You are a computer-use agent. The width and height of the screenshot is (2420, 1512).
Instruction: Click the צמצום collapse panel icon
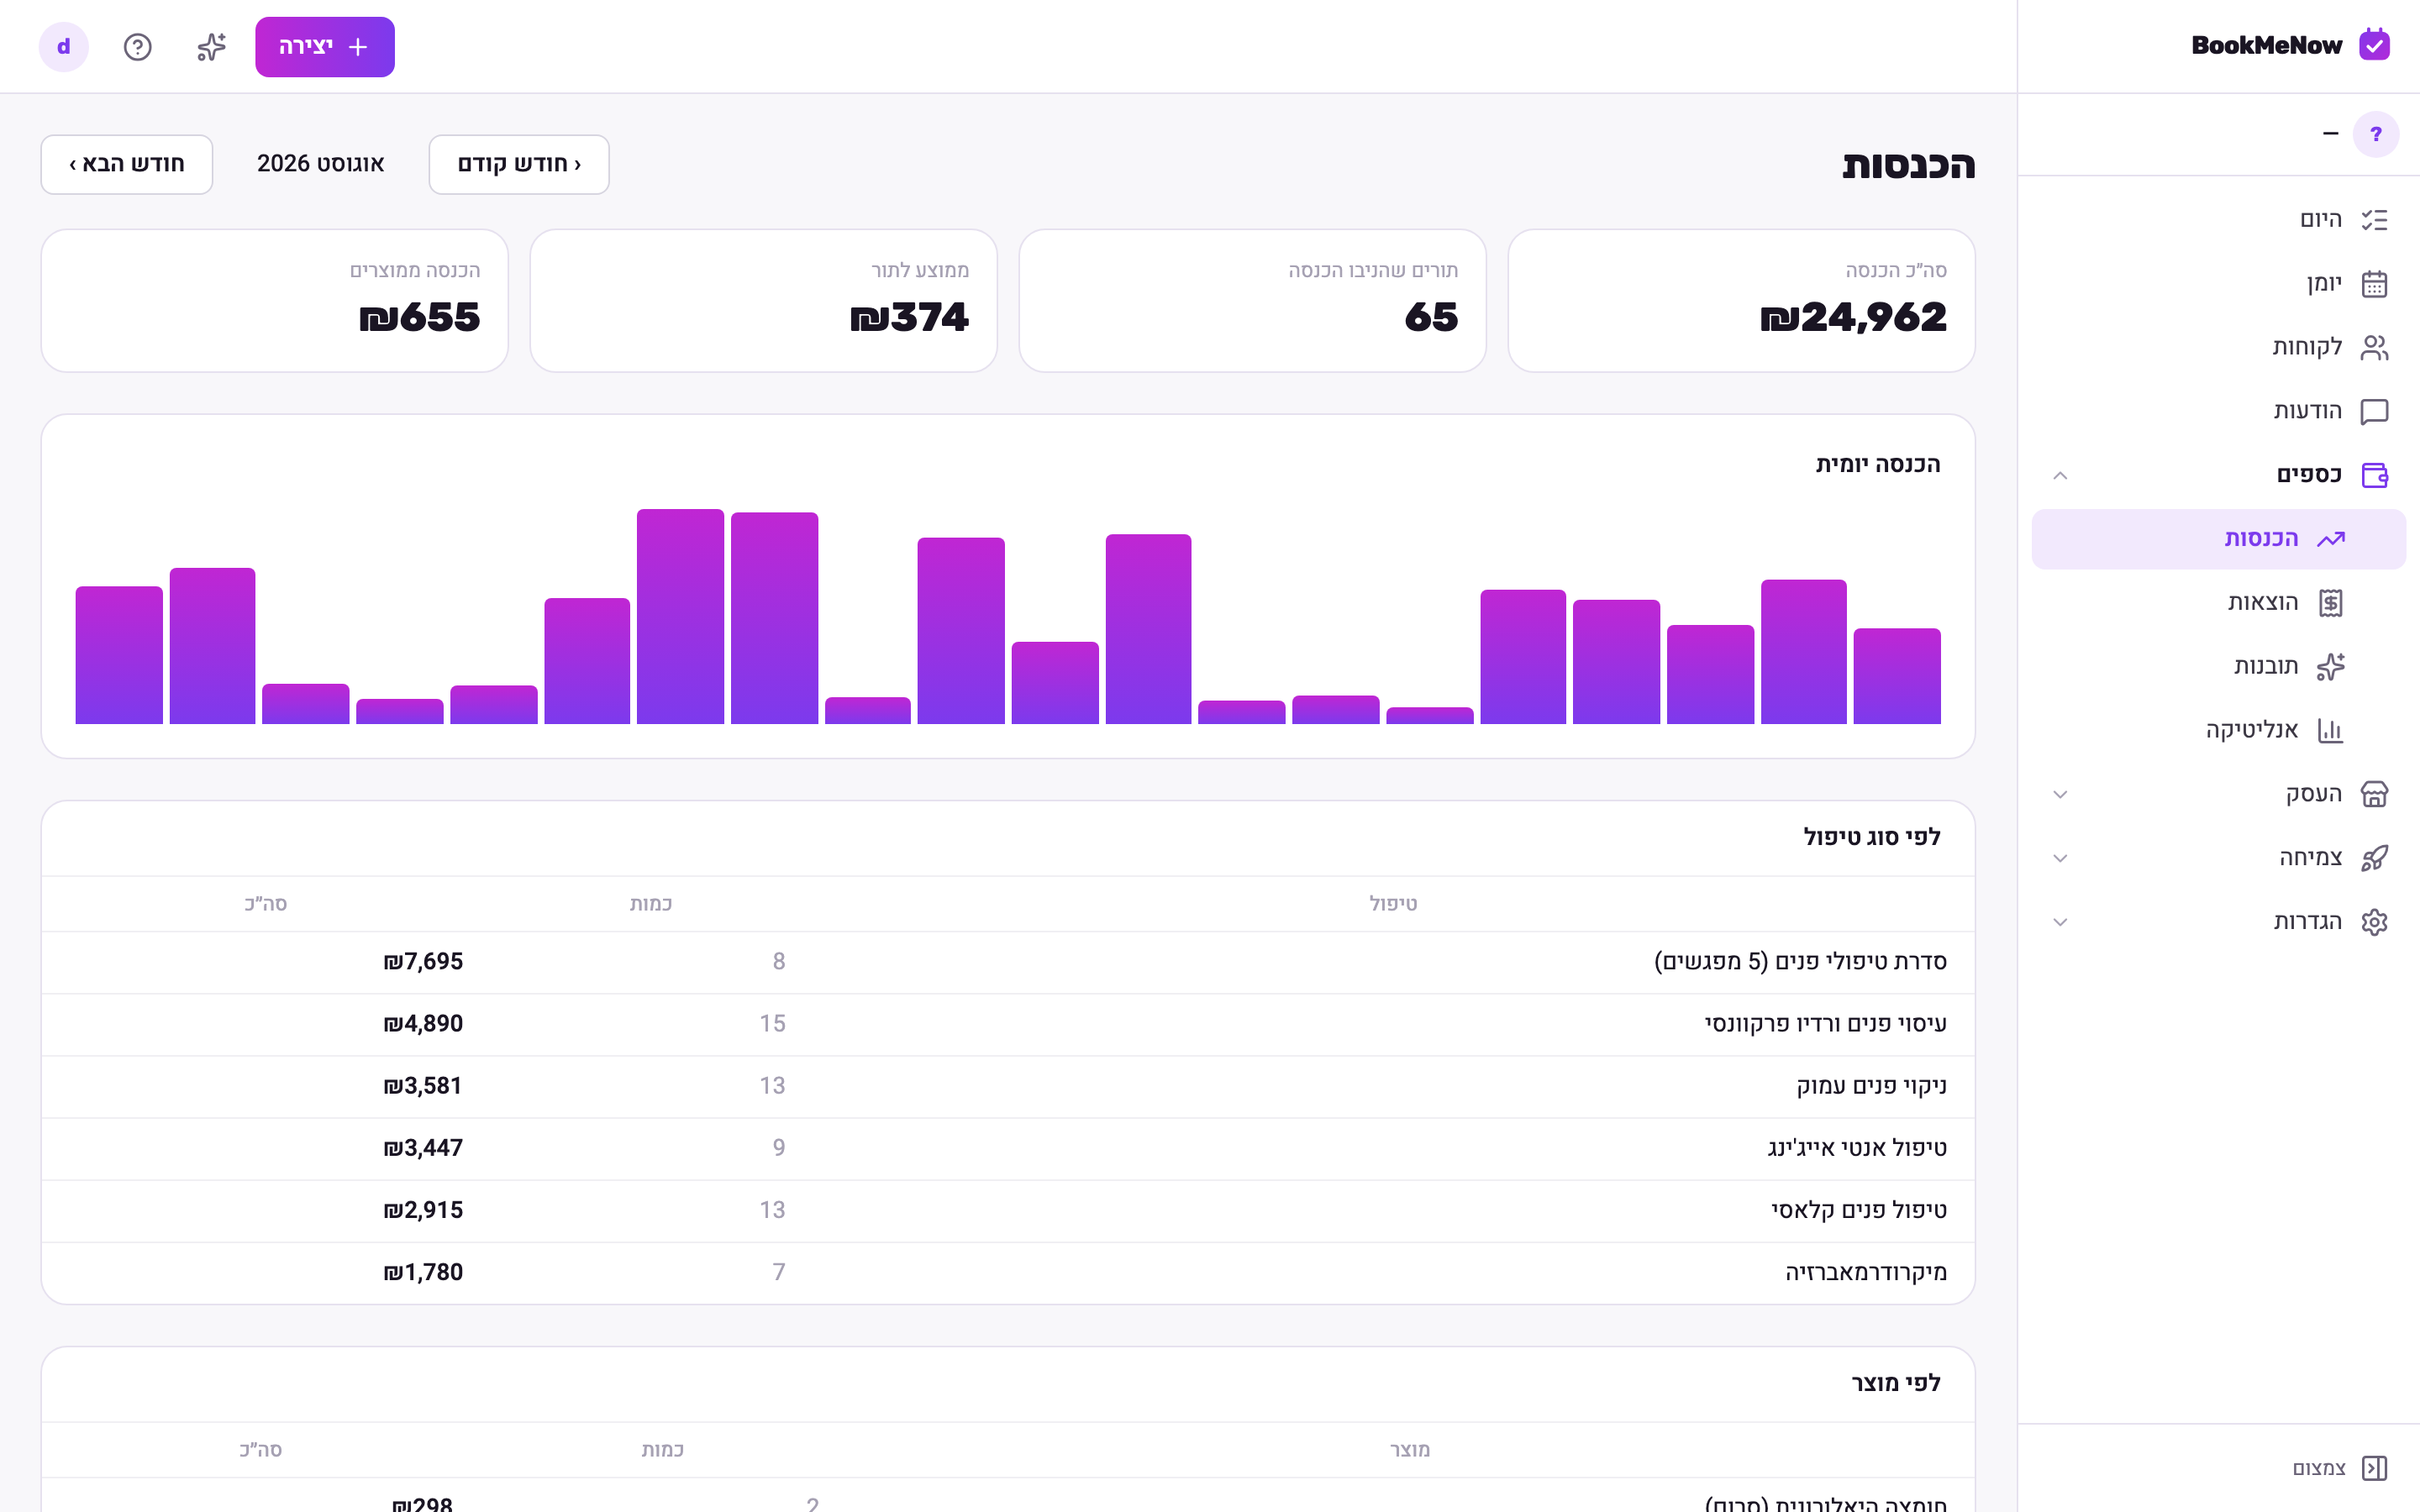(x=2374, y=1468)
